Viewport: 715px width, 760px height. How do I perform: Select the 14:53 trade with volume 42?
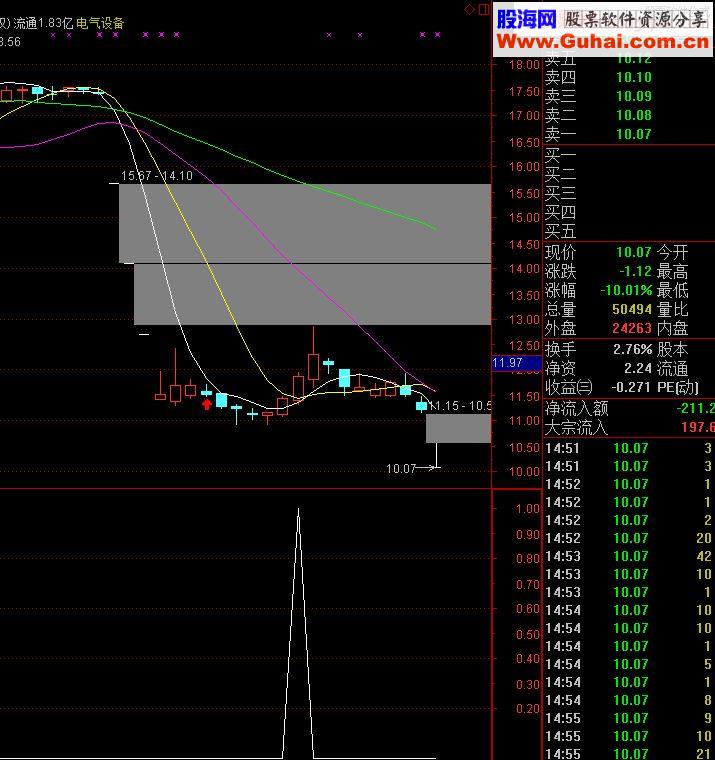(x=629, y=556)
